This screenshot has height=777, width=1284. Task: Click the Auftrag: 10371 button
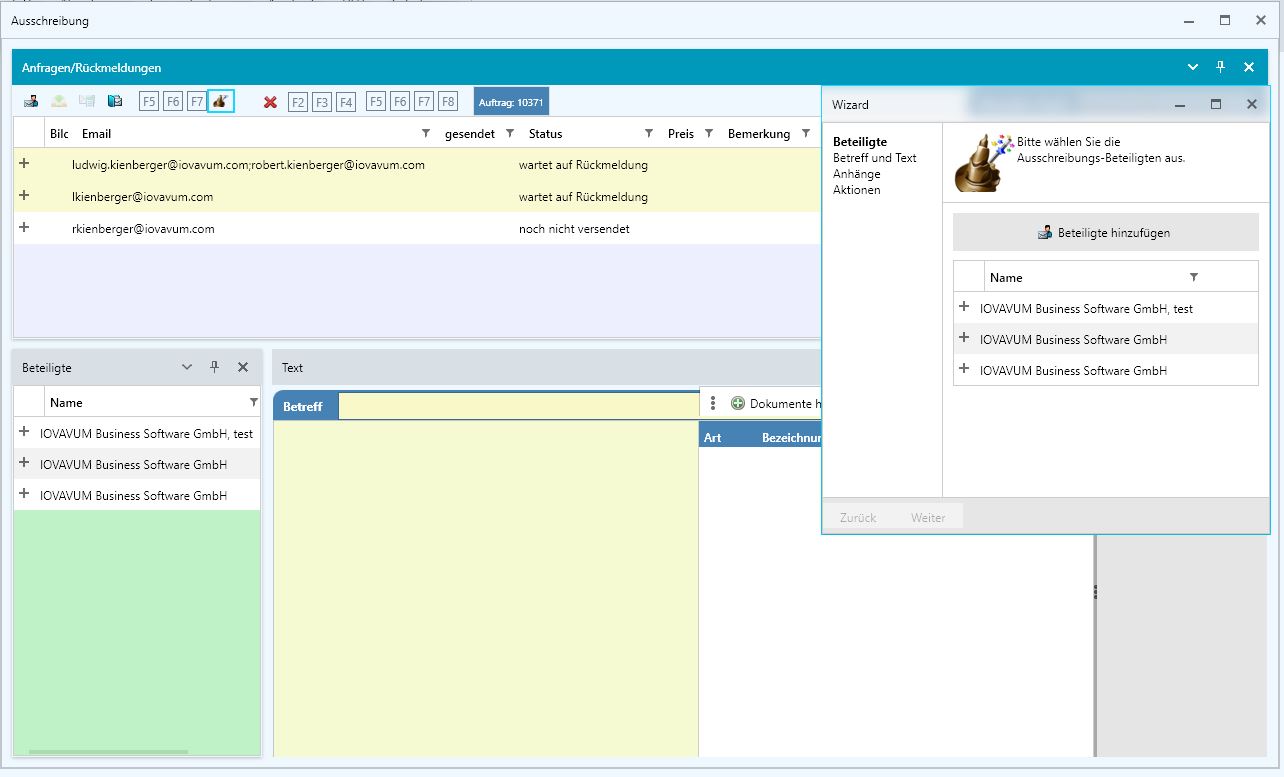click(x=511, y=102)
